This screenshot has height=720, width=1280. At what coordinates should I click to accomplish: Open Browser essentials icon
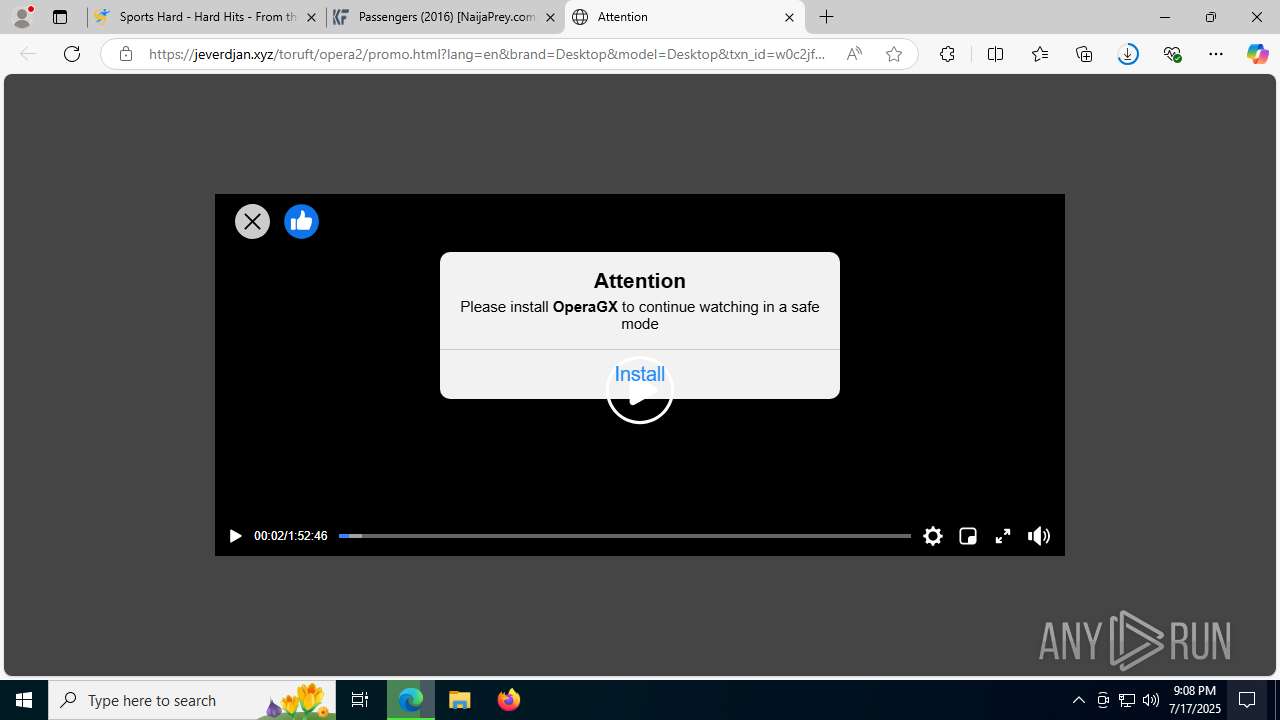coord(1172,54)
